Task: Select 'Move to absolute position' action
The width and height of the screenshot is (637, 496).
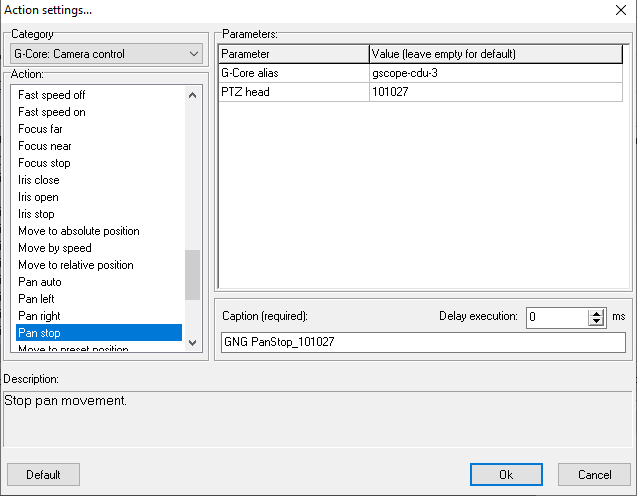Action: [78, 231]
